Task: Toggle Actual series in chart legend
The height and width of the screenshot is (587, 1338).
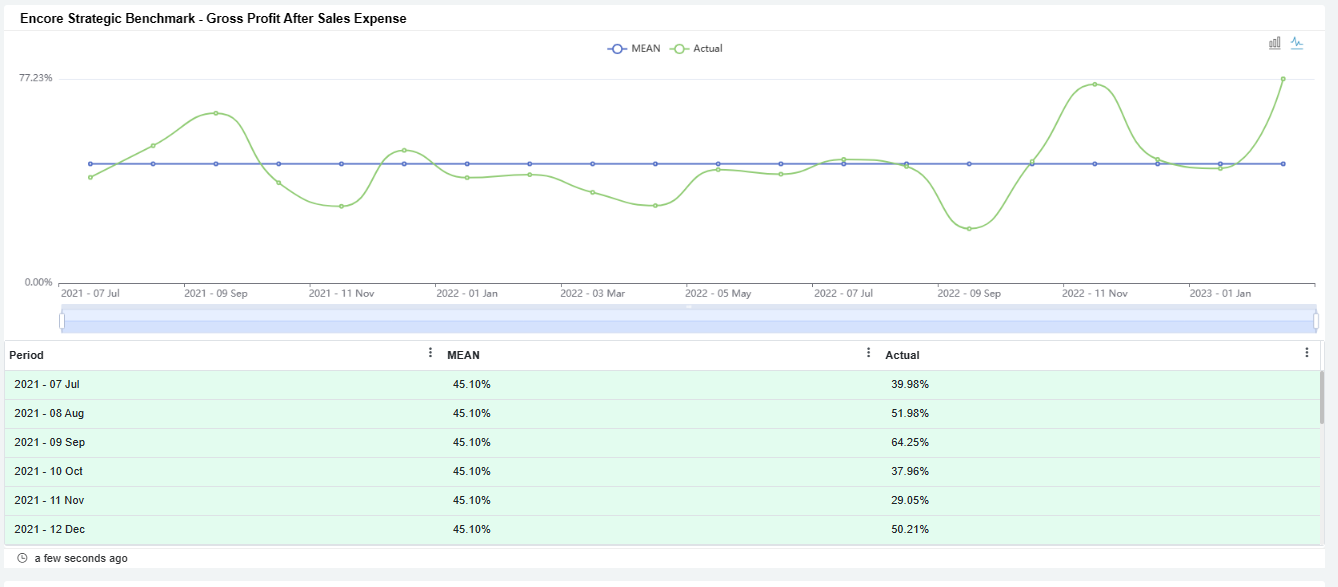Action: pyautogui.click(x=697, y=48)
